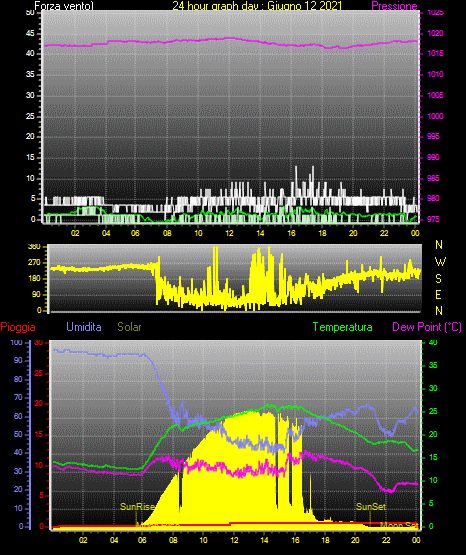
Task: Click the '24 hour graph day : Giugno 12 2021' heading
Action: [257, 6]
